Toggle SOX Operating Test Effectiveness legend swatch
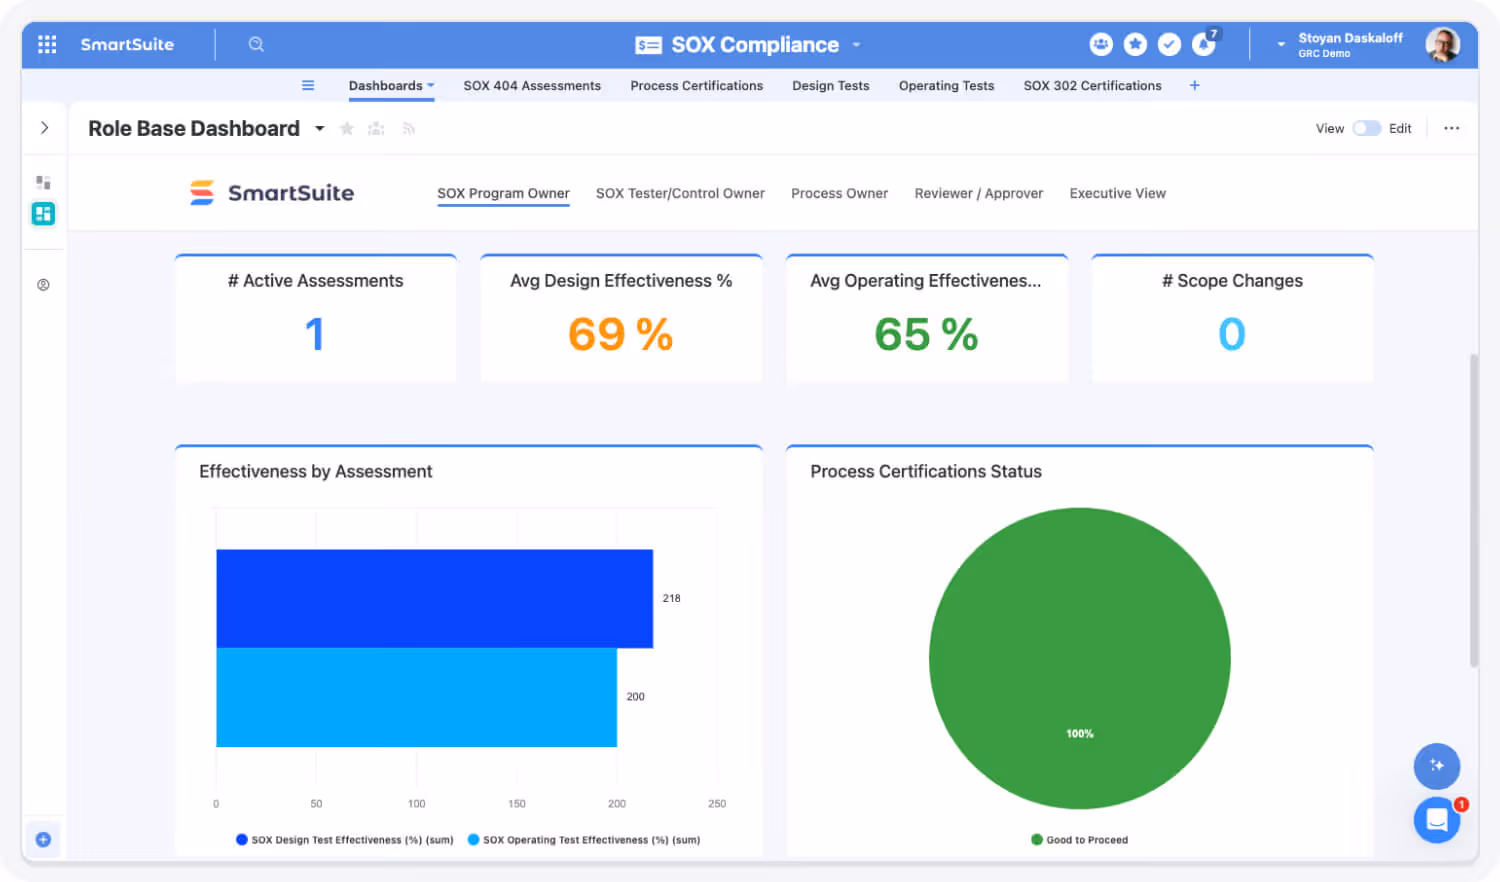1500x882 pixels. pyautogui.click(x=473, y=840)
